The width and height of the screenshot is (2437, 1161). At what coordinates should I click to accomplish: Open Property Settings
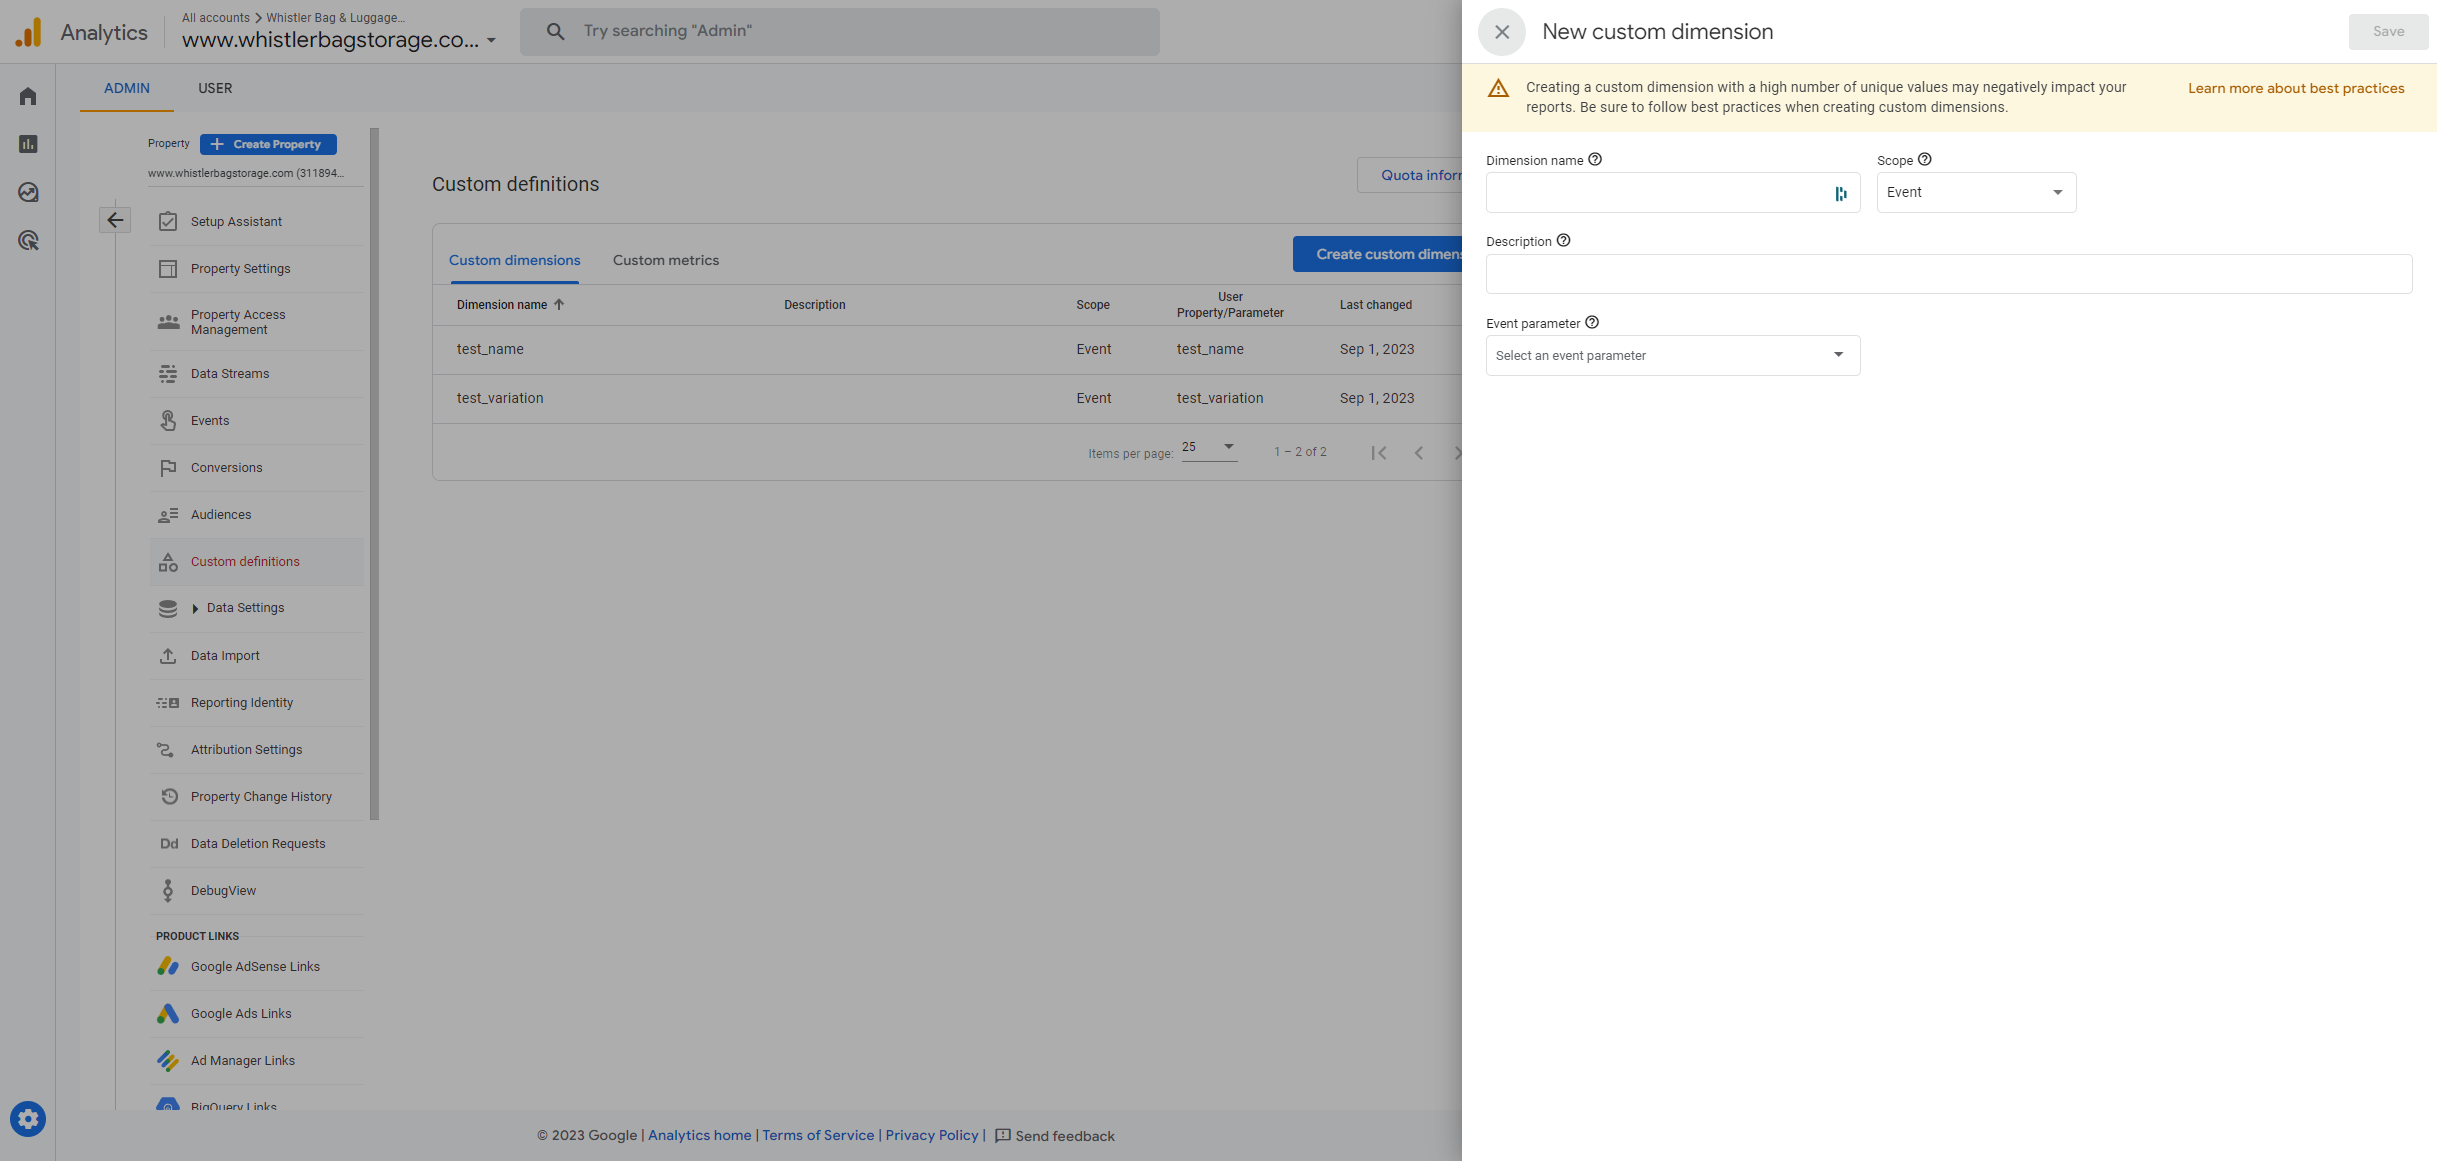point(257,269)
